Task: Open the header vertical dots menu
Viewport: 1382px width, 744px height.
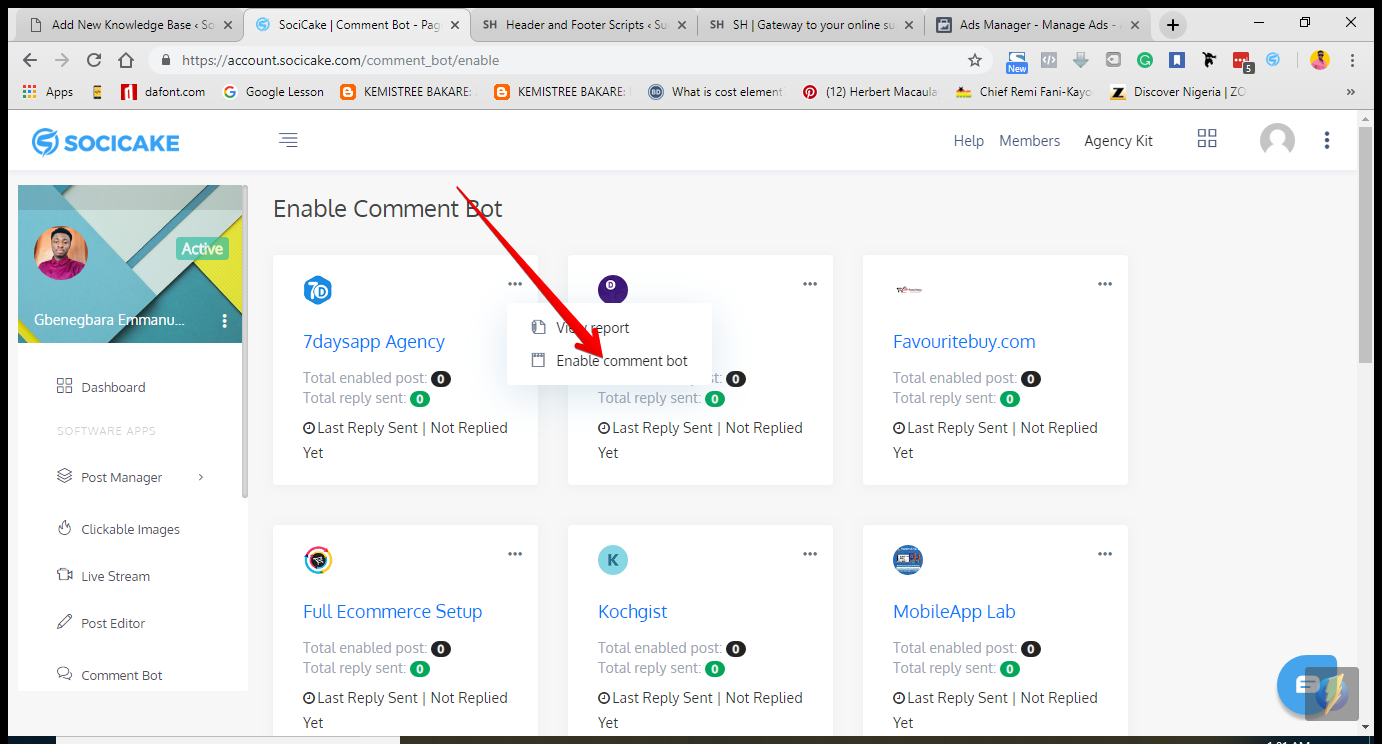Action: pos(1327,140)
